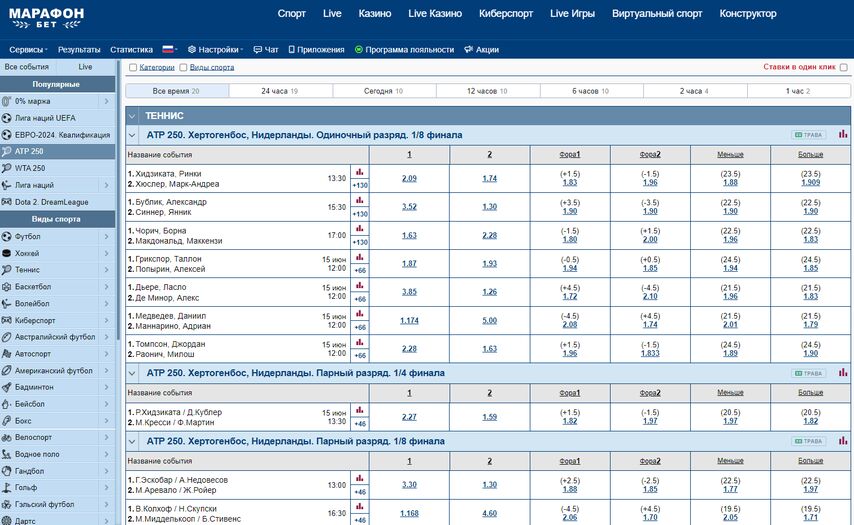Show +66 more markets for Дьере match
Screen dimensions: 854x525
359,299
